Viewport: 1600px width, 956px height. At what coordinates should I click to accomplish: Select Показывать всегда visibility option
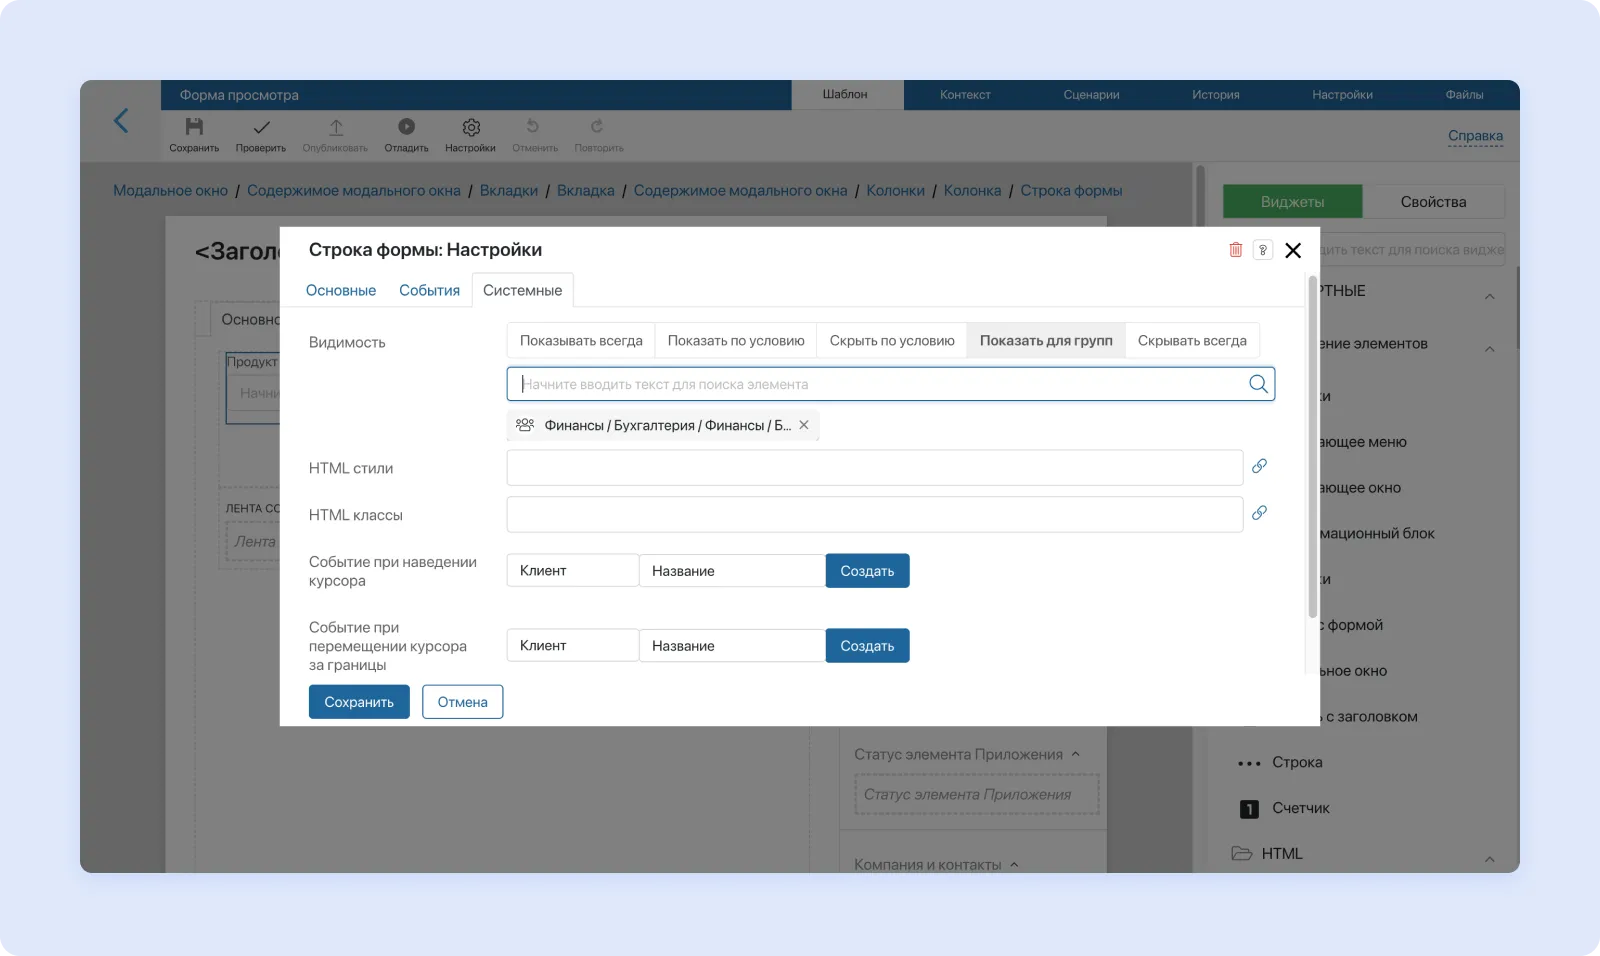click(x=581, y=341)
